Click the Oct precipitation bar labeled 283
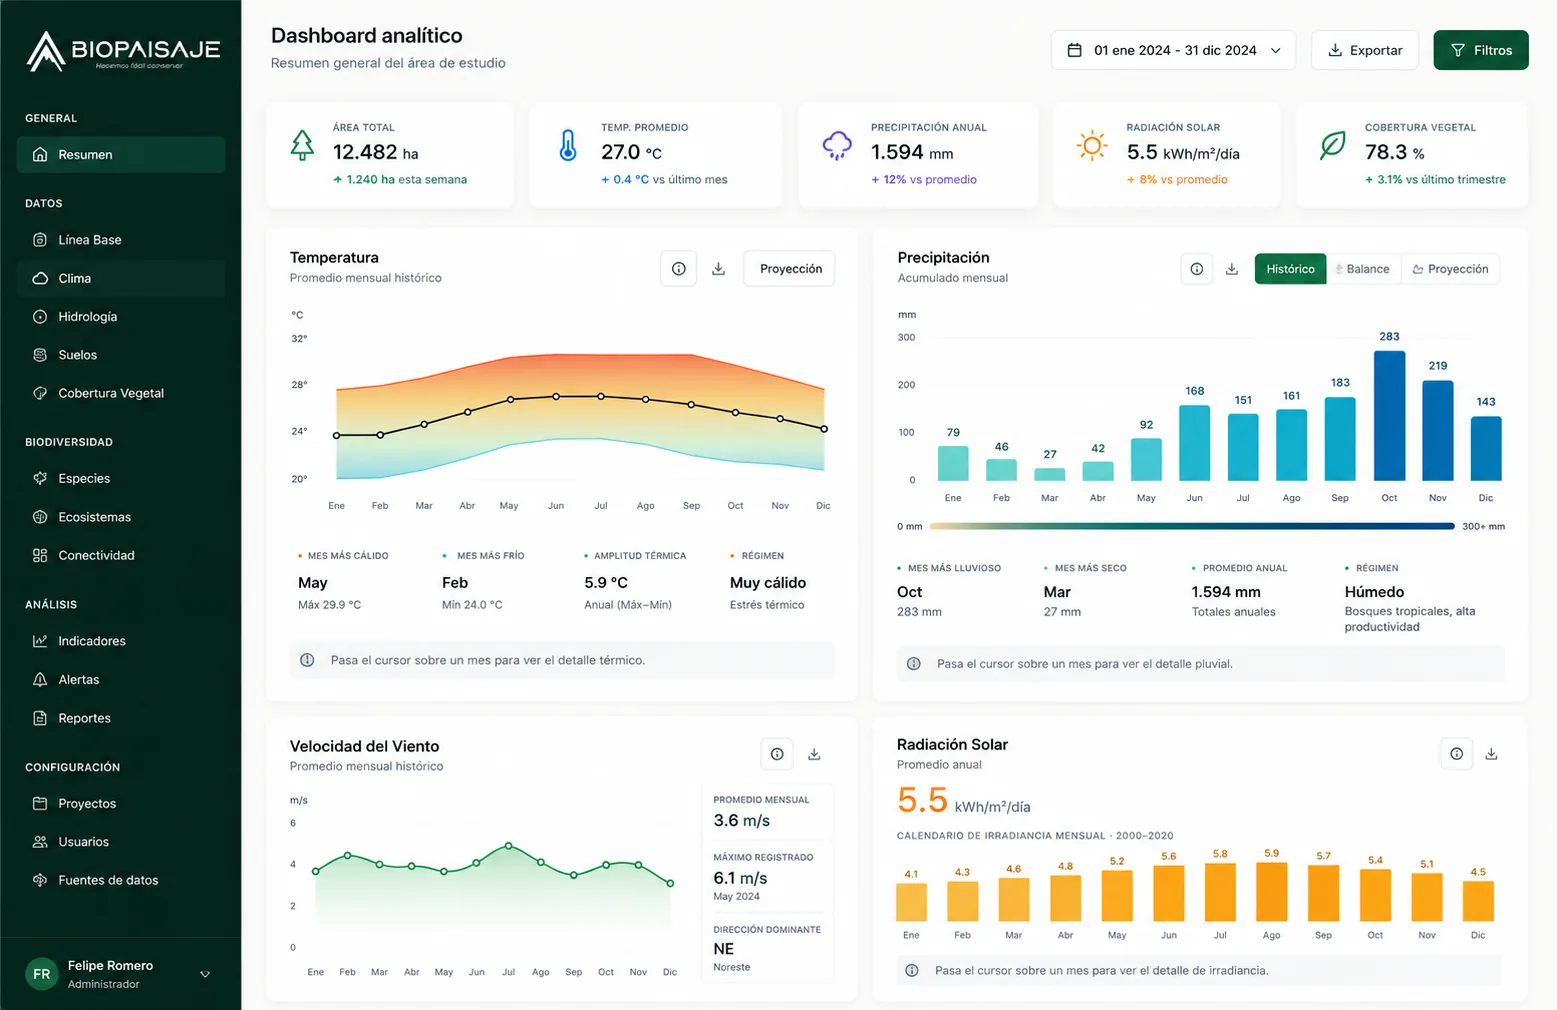Viewport: 1557px width, 1010px height. point(1389,415)
